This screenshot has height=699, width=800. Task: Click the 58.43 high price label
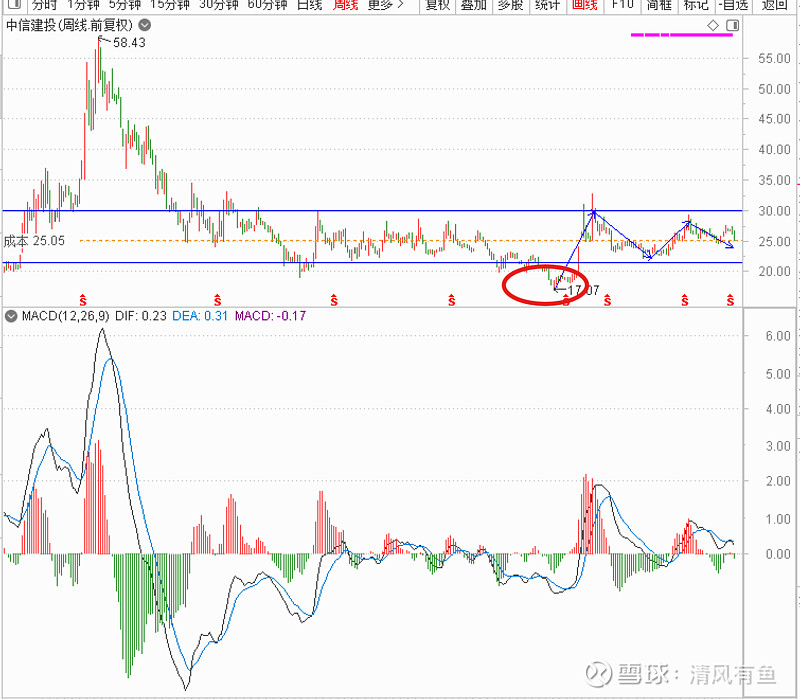129,43
